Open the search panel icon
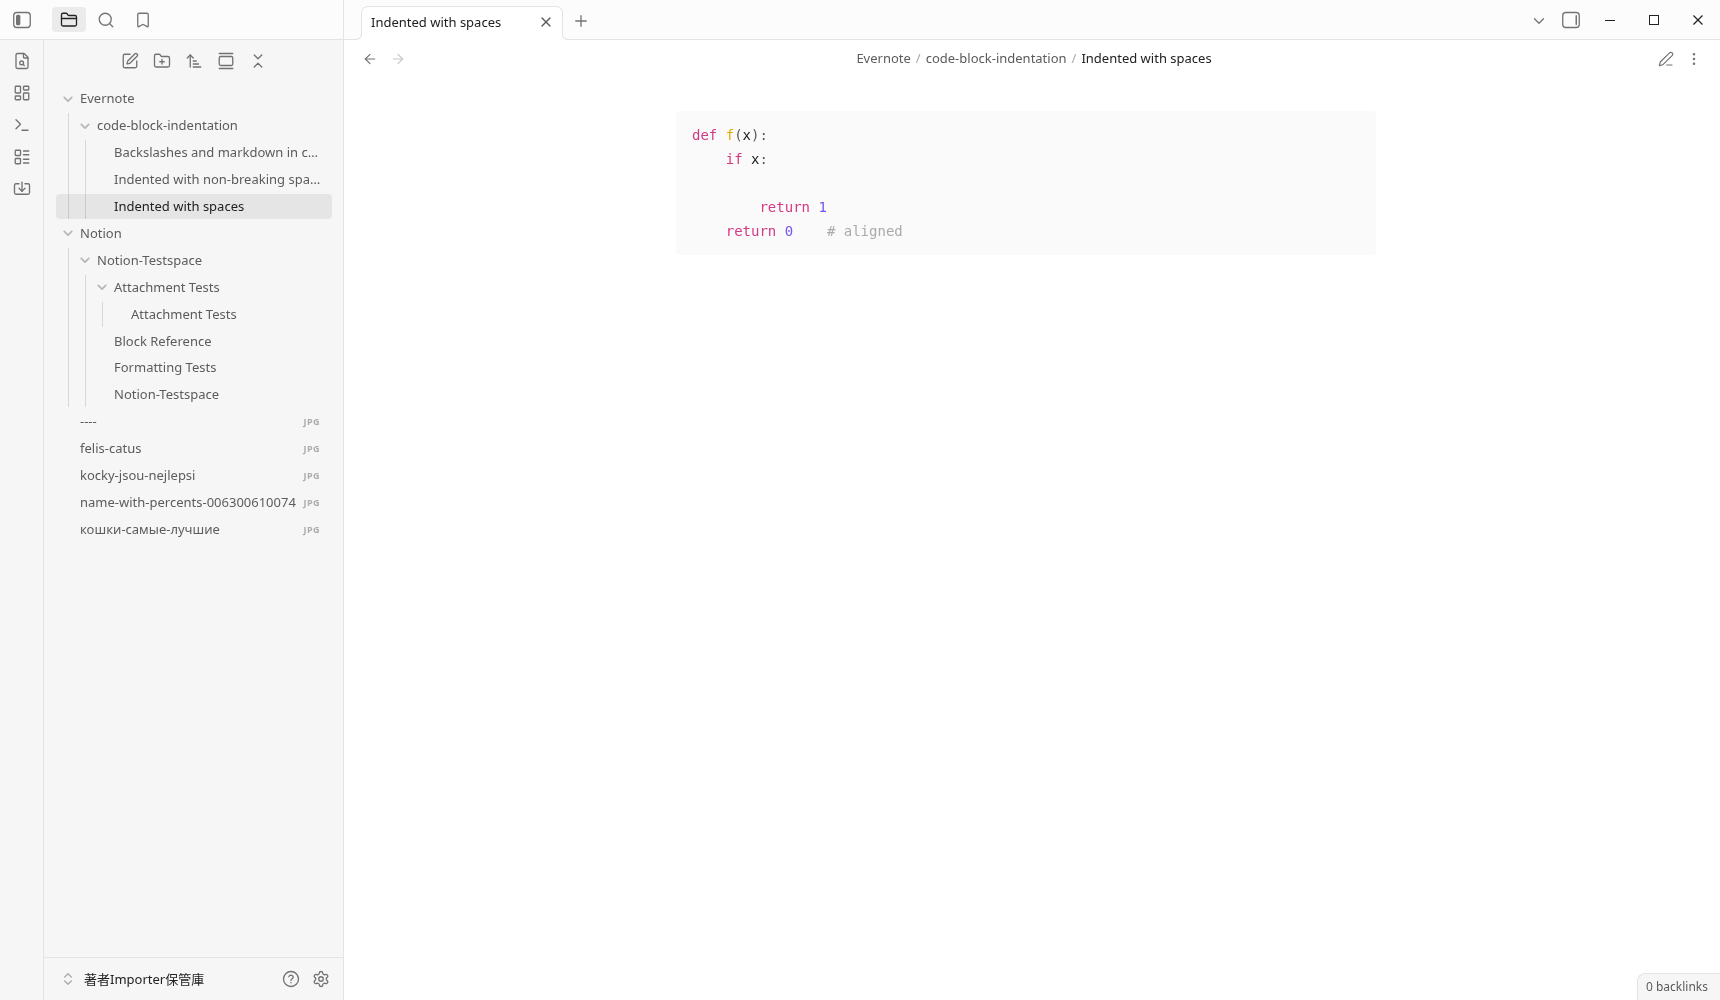Image resolution: width=1720 pixels, height=1000 pixels. click(x=106, y=20)
